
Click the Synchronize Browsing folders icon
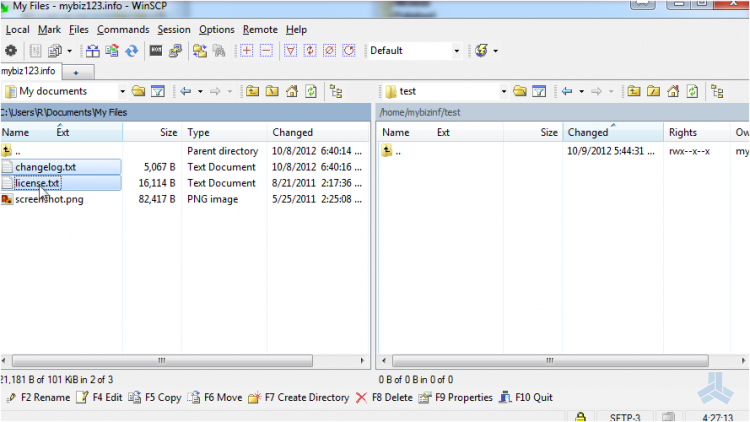pyautogui.click(x=199, y=50)
